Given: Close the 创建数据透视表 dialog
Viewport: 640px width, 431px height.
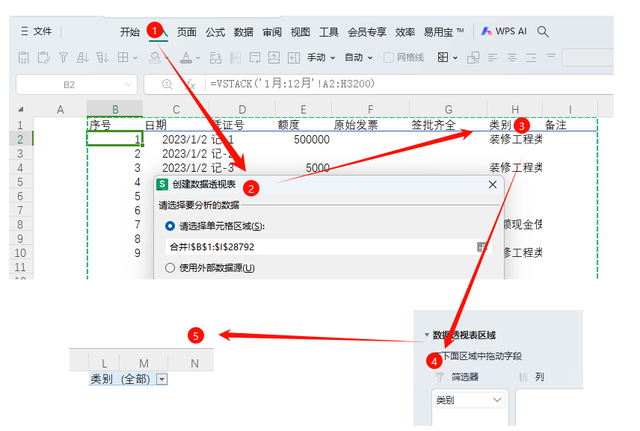Looking at the screenshot, I should point(493,184).
